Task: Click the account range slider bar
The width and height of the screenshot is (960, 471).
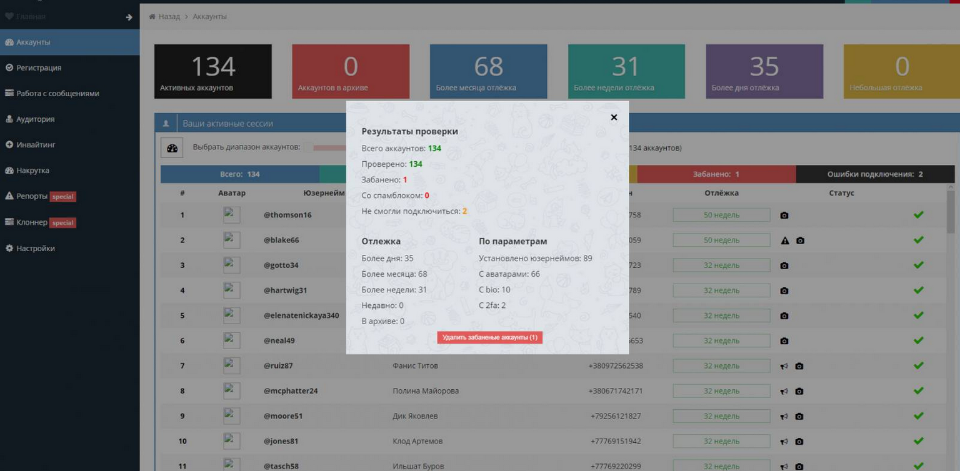Action: (x=328, y=148)
